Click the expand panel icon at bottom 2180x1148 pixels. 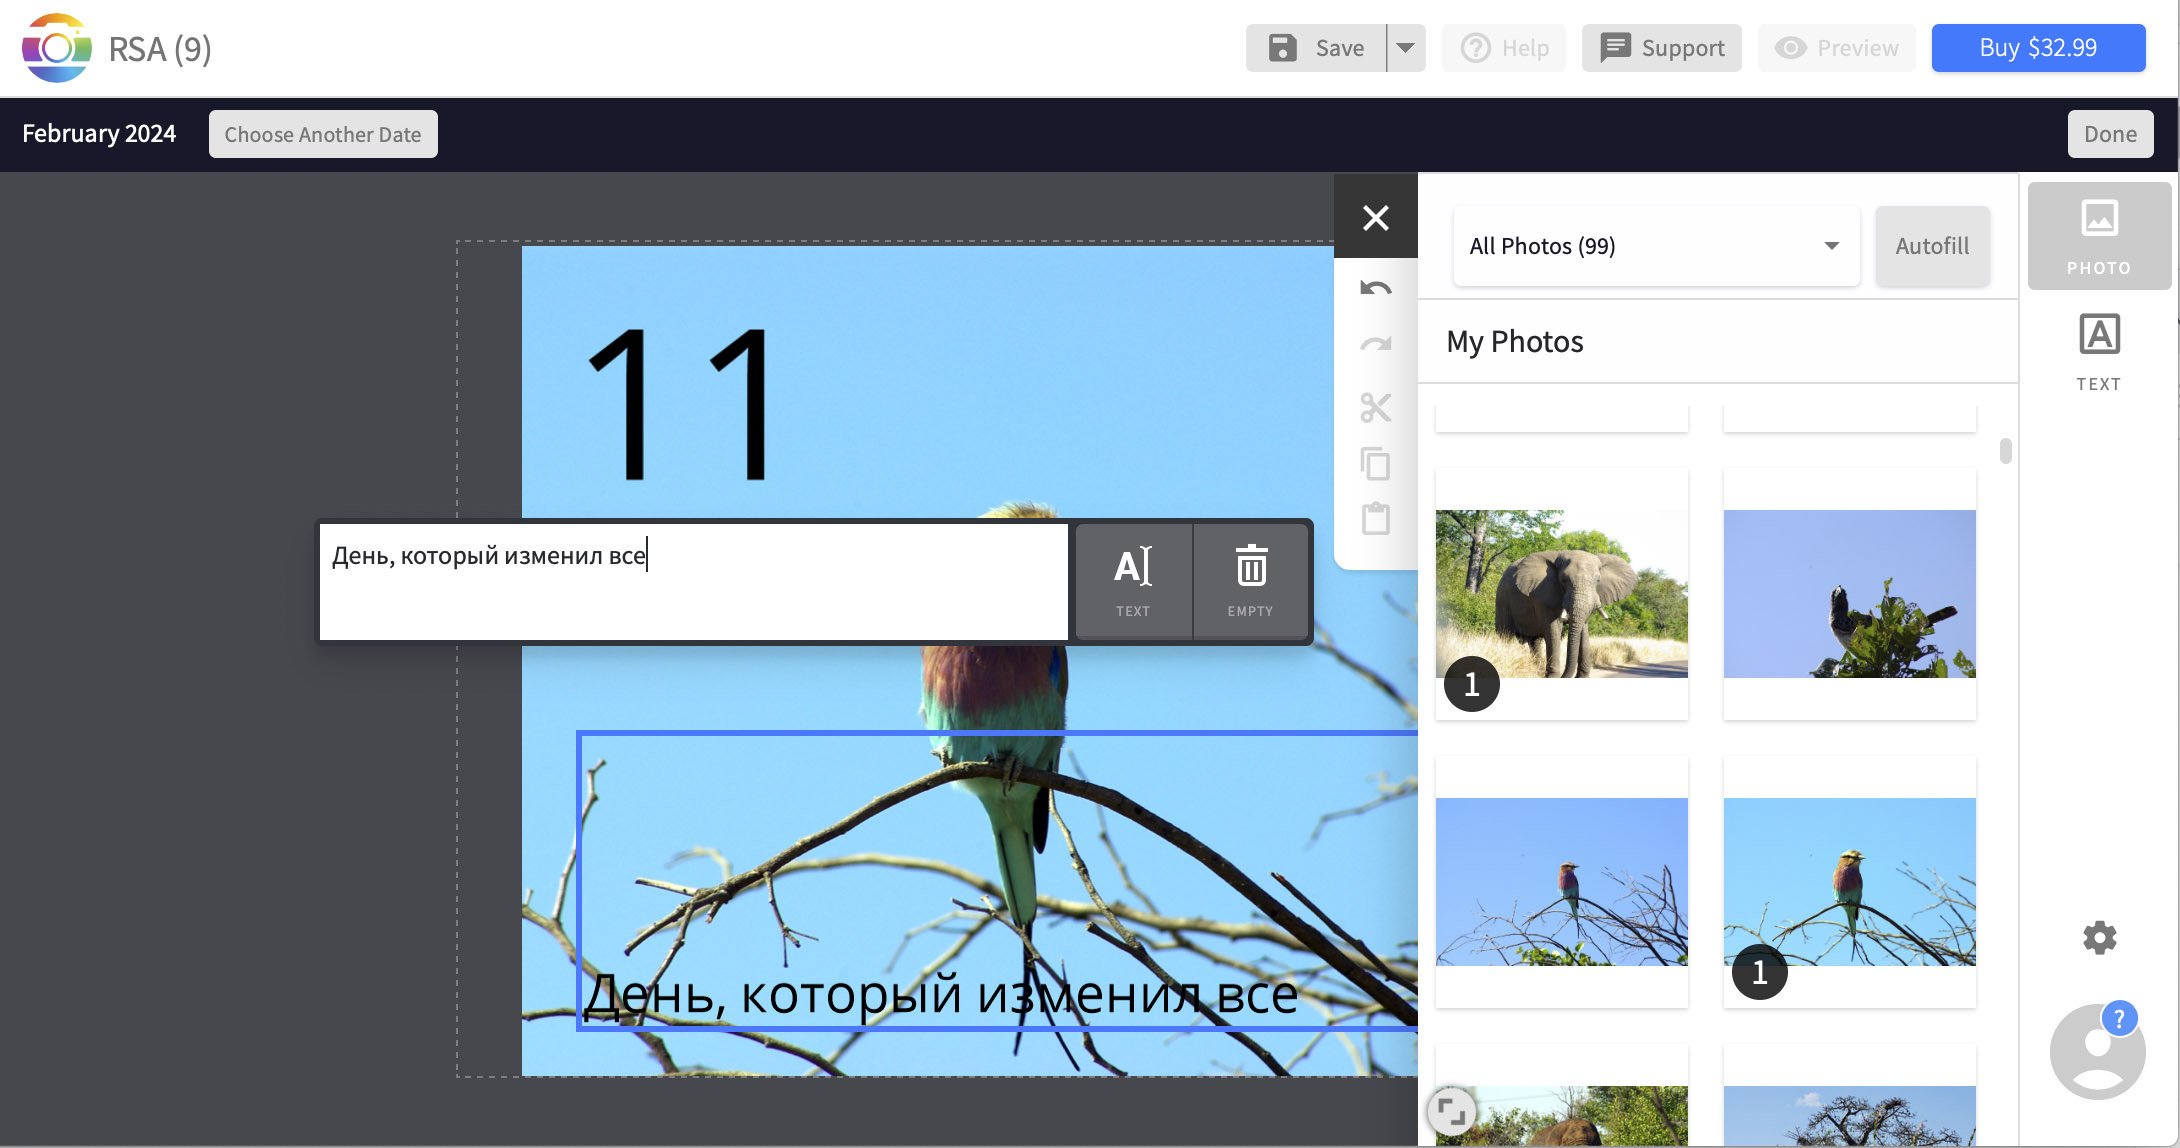[x=1450, y=1110]
